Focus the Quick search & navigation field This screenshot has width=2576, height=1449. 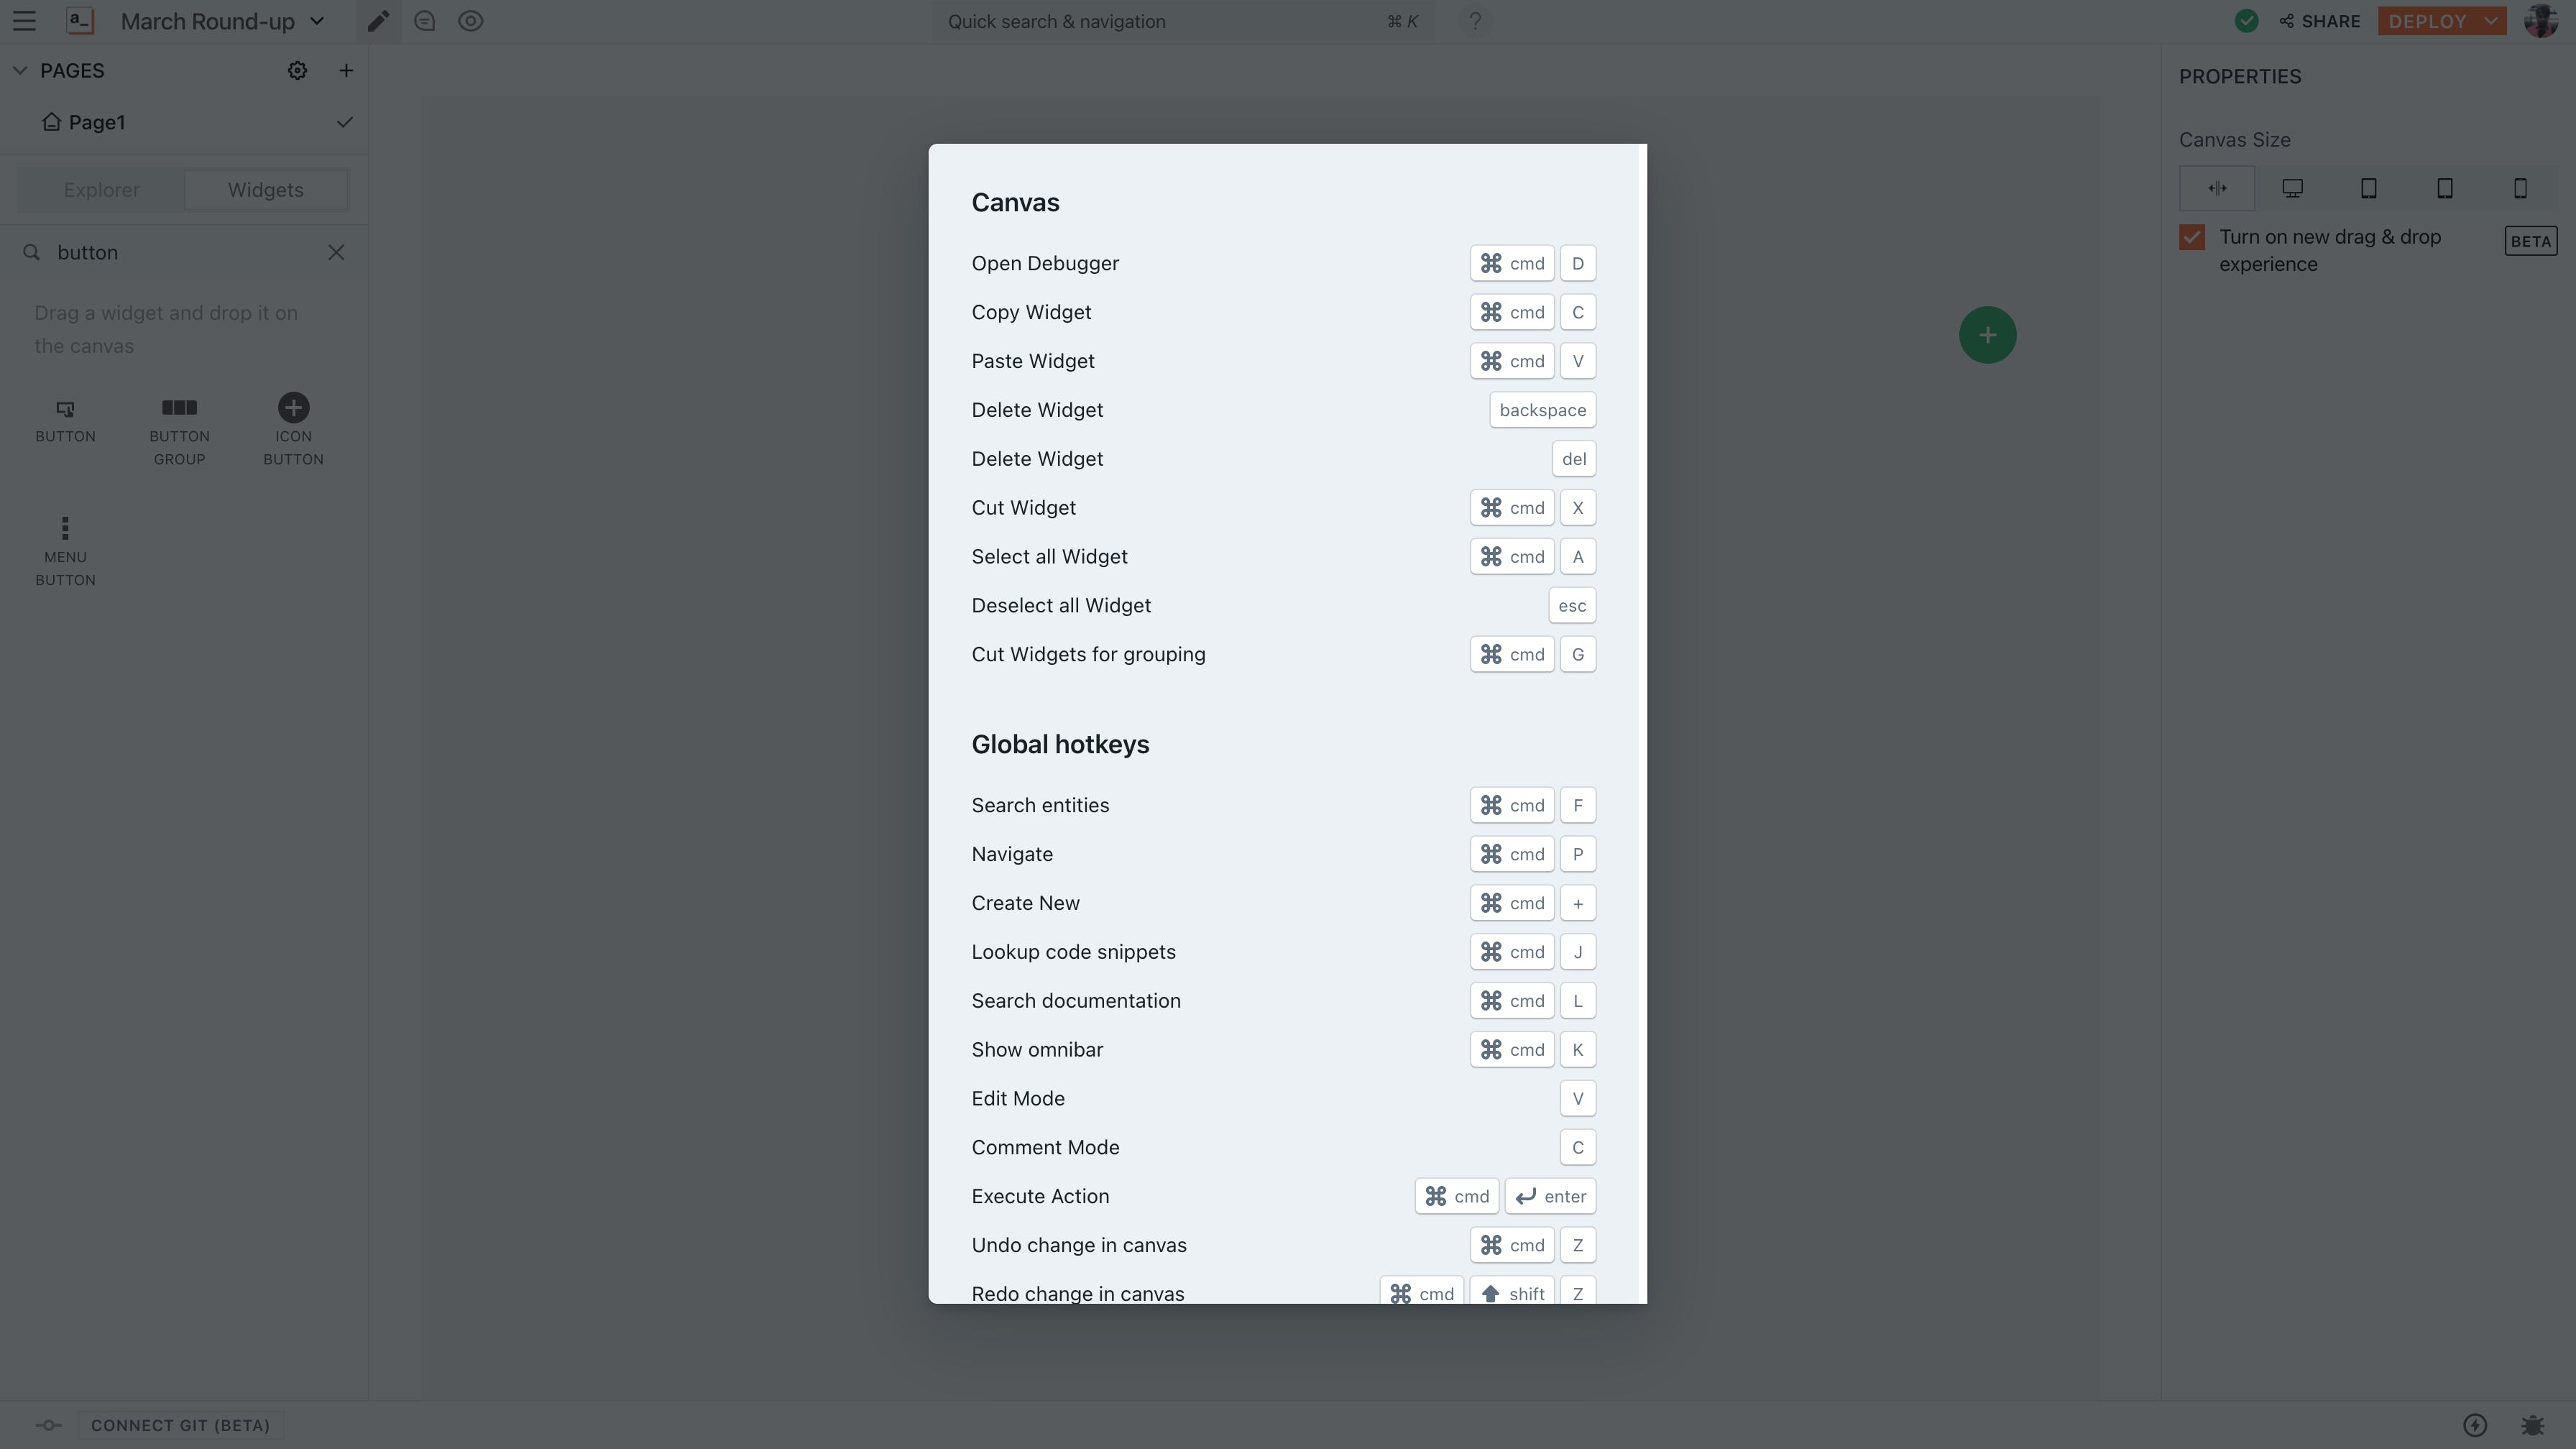1183,21
